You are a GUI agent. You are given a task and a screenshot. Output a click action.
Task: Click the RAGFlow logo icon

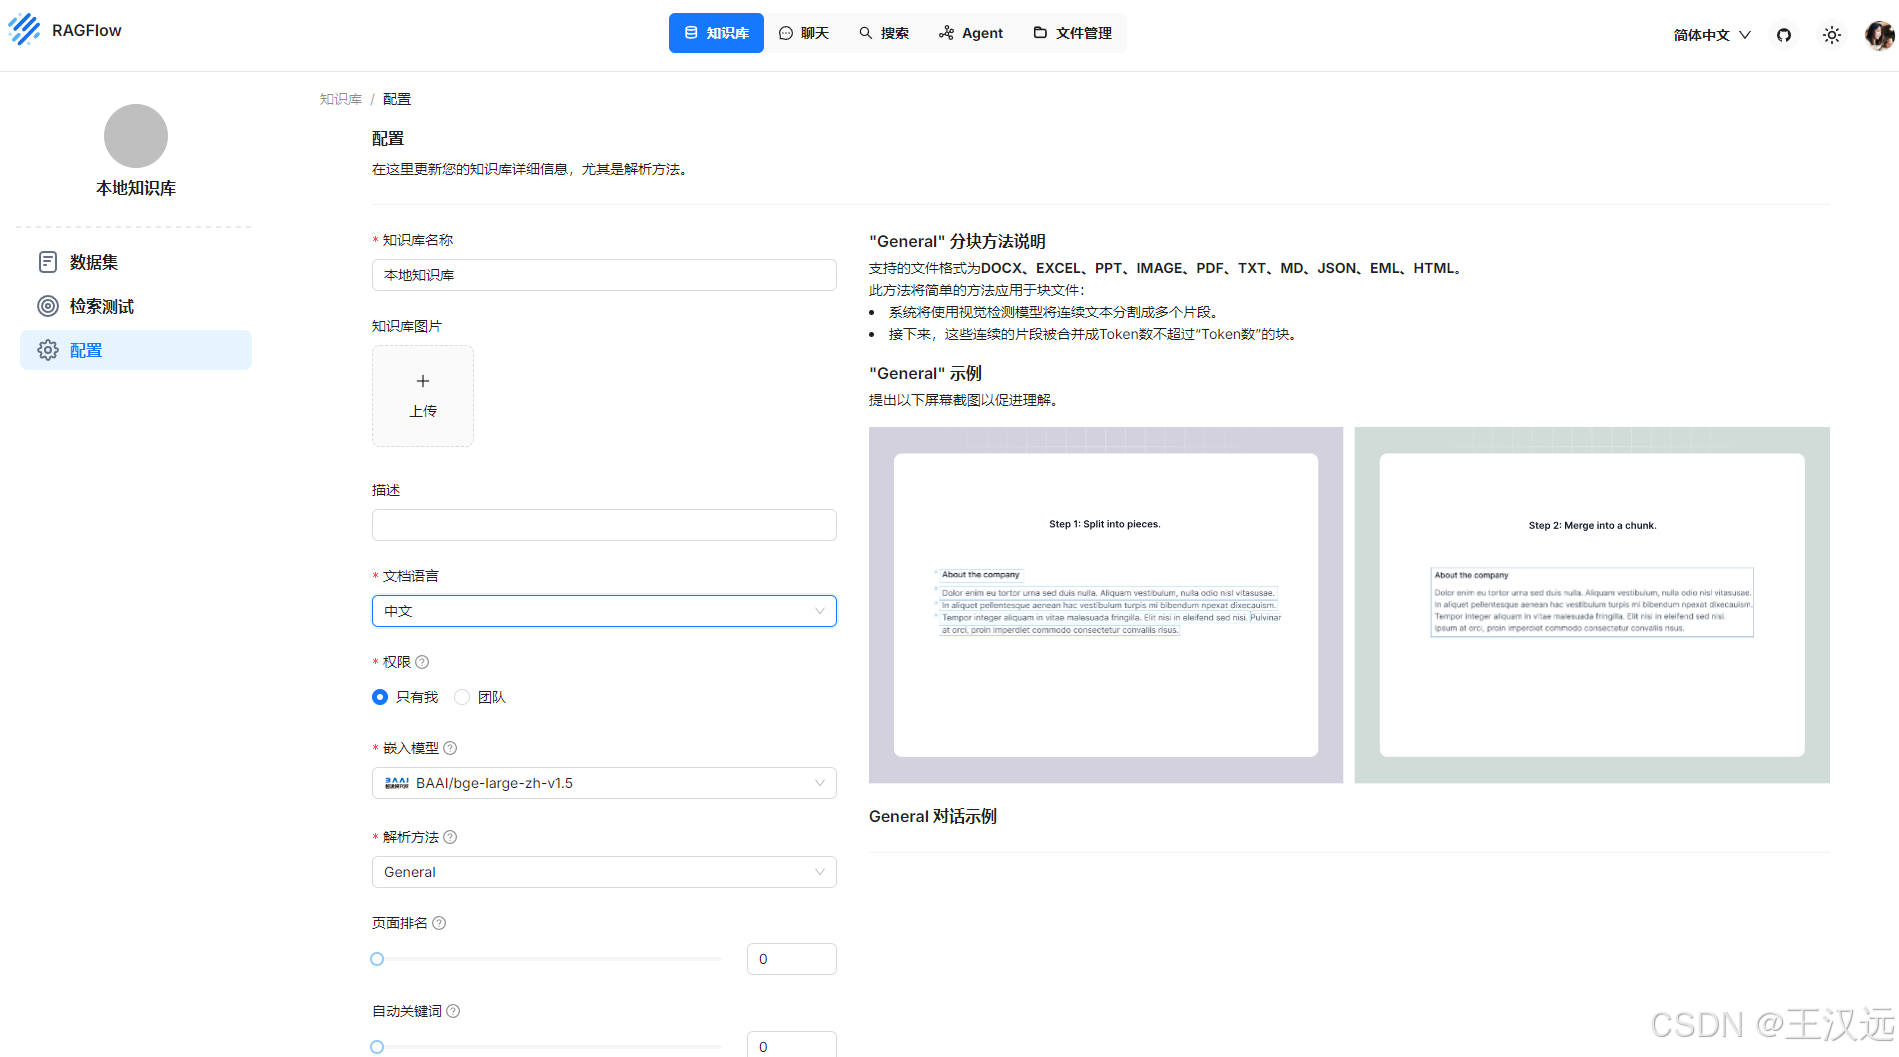pos(24,30)
